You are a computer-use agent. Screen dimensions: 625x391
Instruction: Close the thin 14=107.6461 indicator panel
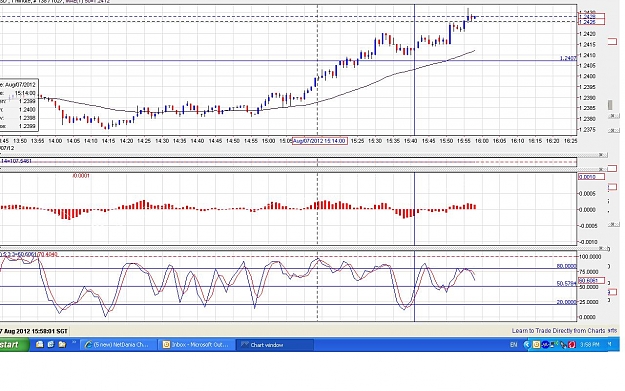[601, 154]
